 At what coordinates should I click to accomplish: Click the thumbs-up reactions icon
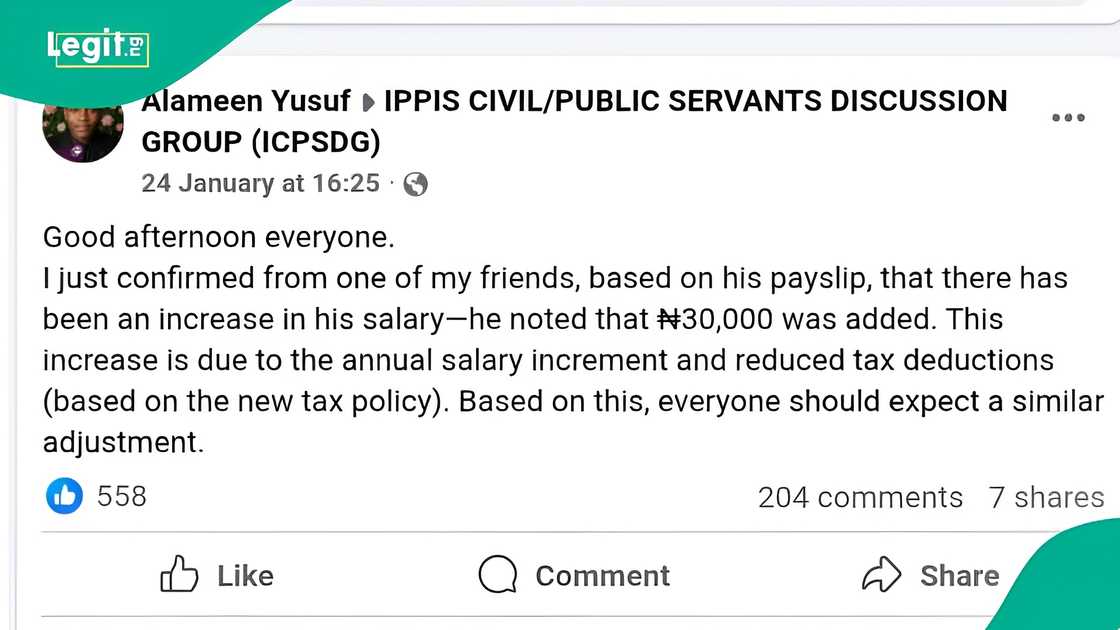tap(64, 496)
